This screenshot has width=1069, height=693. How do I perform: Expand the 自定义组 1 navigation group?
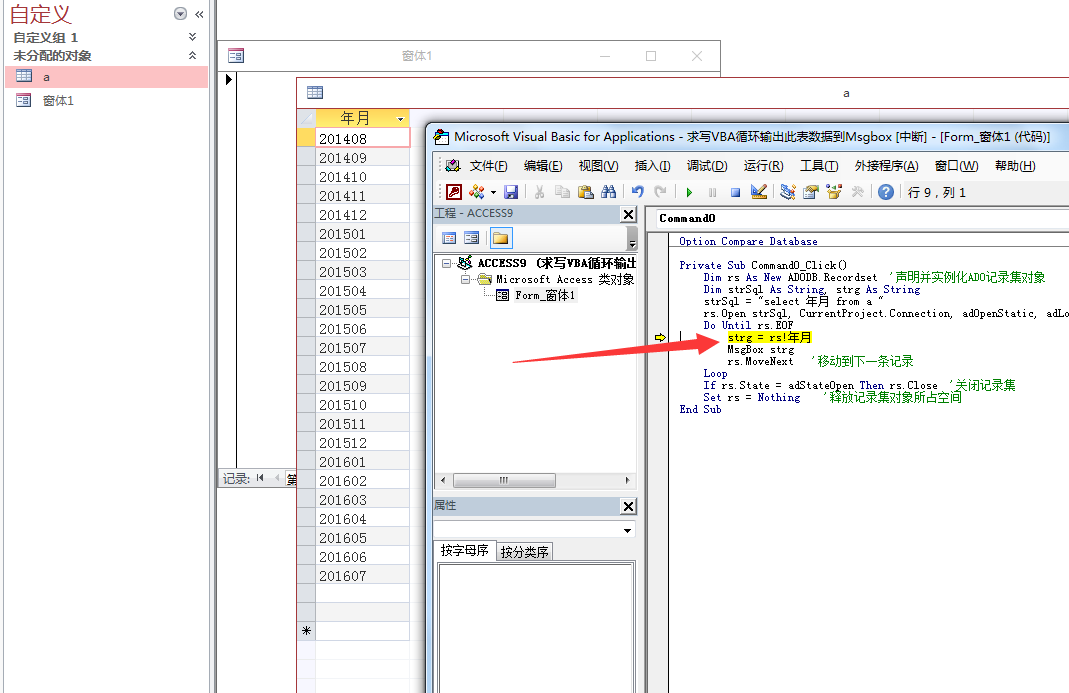tap(192, 37)
